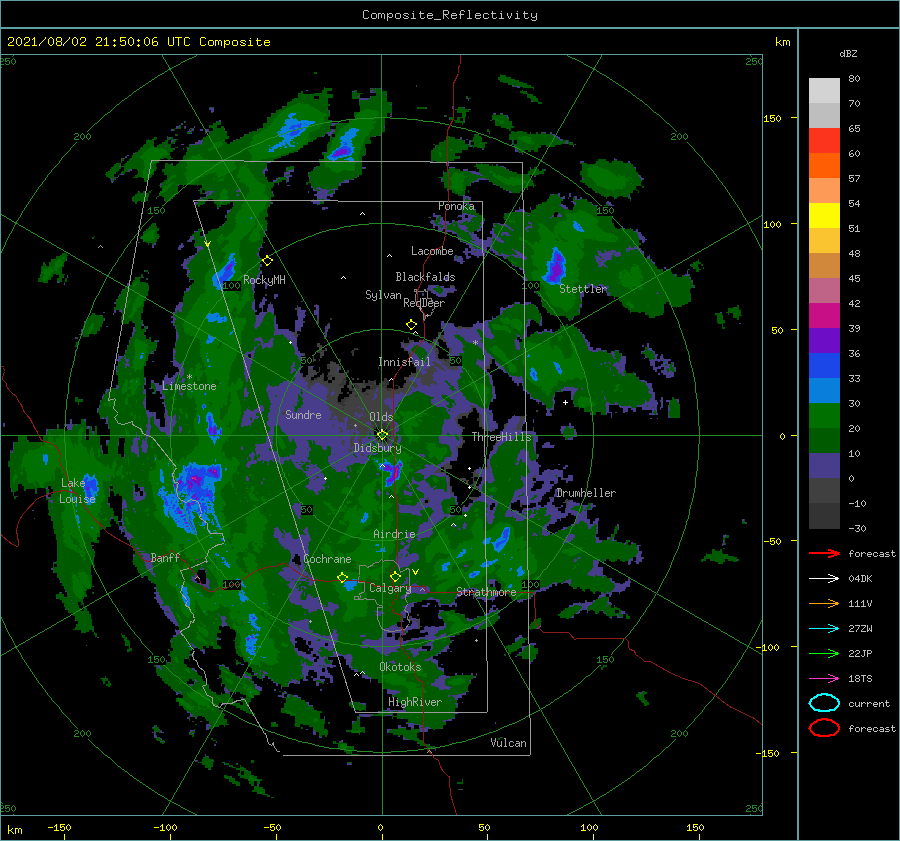The height and width of the screenshot is (841, 900).
Task: Click the white 04DK arrow icon
Action: [824, 578]
